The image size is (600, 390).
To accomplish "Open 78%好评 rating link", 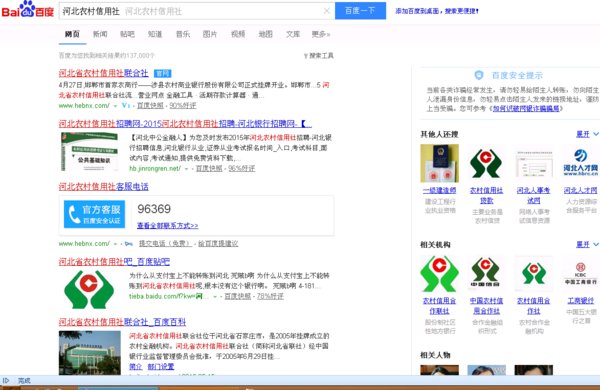I will click(270, 296).
